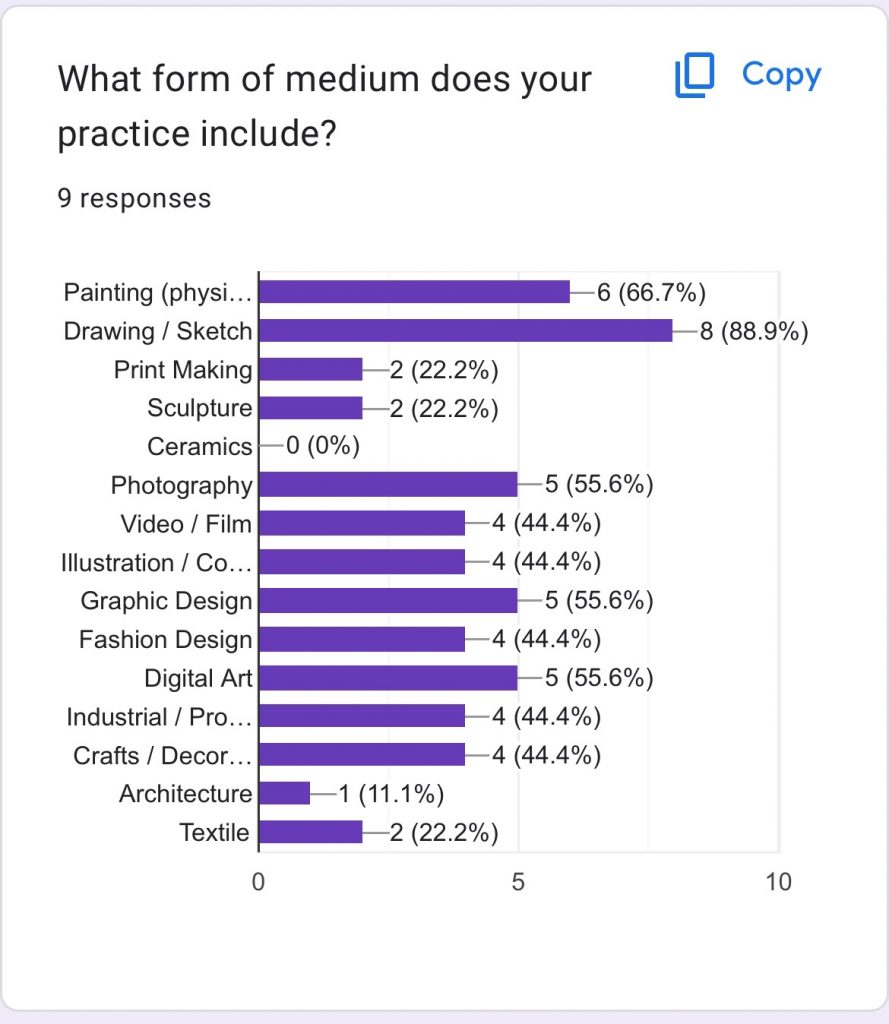889x1024 pixels.
Task: Click the chart question title
Action: coord(324,106)
